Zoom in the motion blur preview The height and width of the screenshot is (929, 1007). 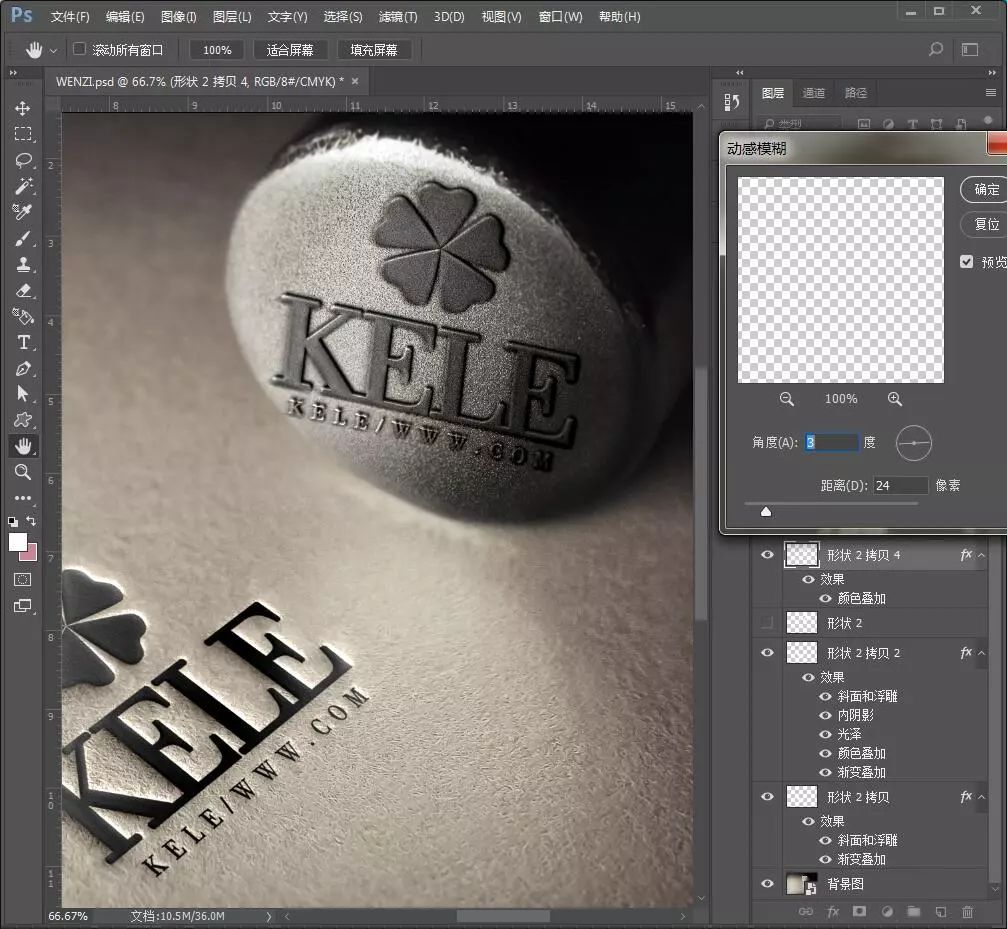click(x=894, y=399)
